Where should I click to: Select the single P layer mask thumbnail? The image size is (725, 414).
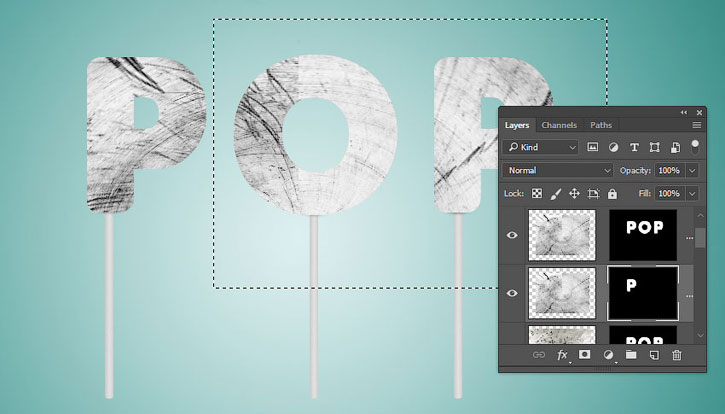tap(643, 293)
